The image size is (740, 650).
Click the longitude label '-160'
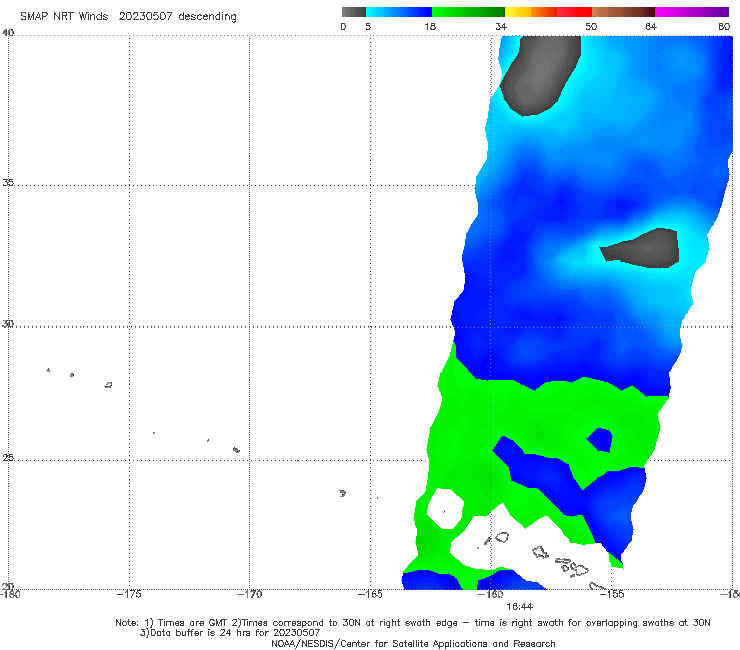point(491,594)
